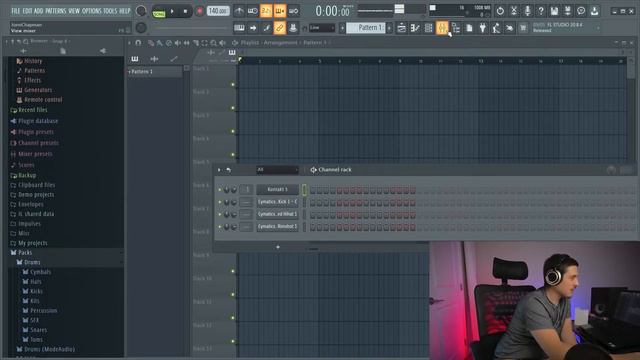The image size is (640, 360).
Task: Open Channel rack options menu arrow
Action: pos(219,170)
